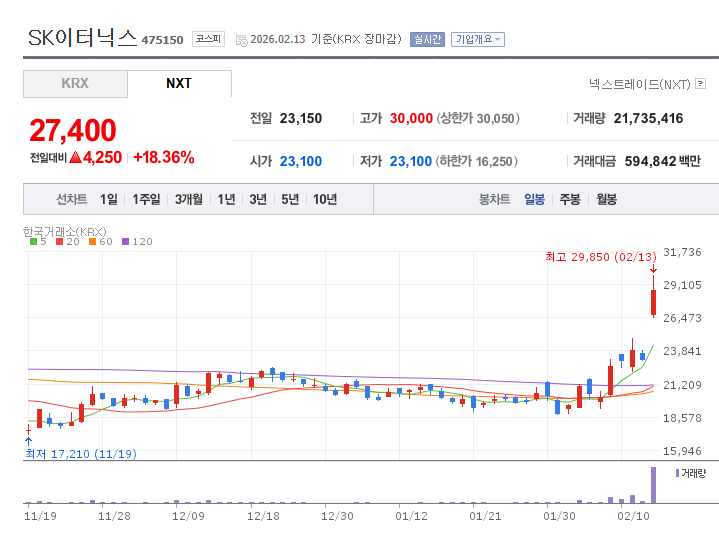Click the 고가 value 30,000
Screen dimensions: 719x535
click(411, 118)
